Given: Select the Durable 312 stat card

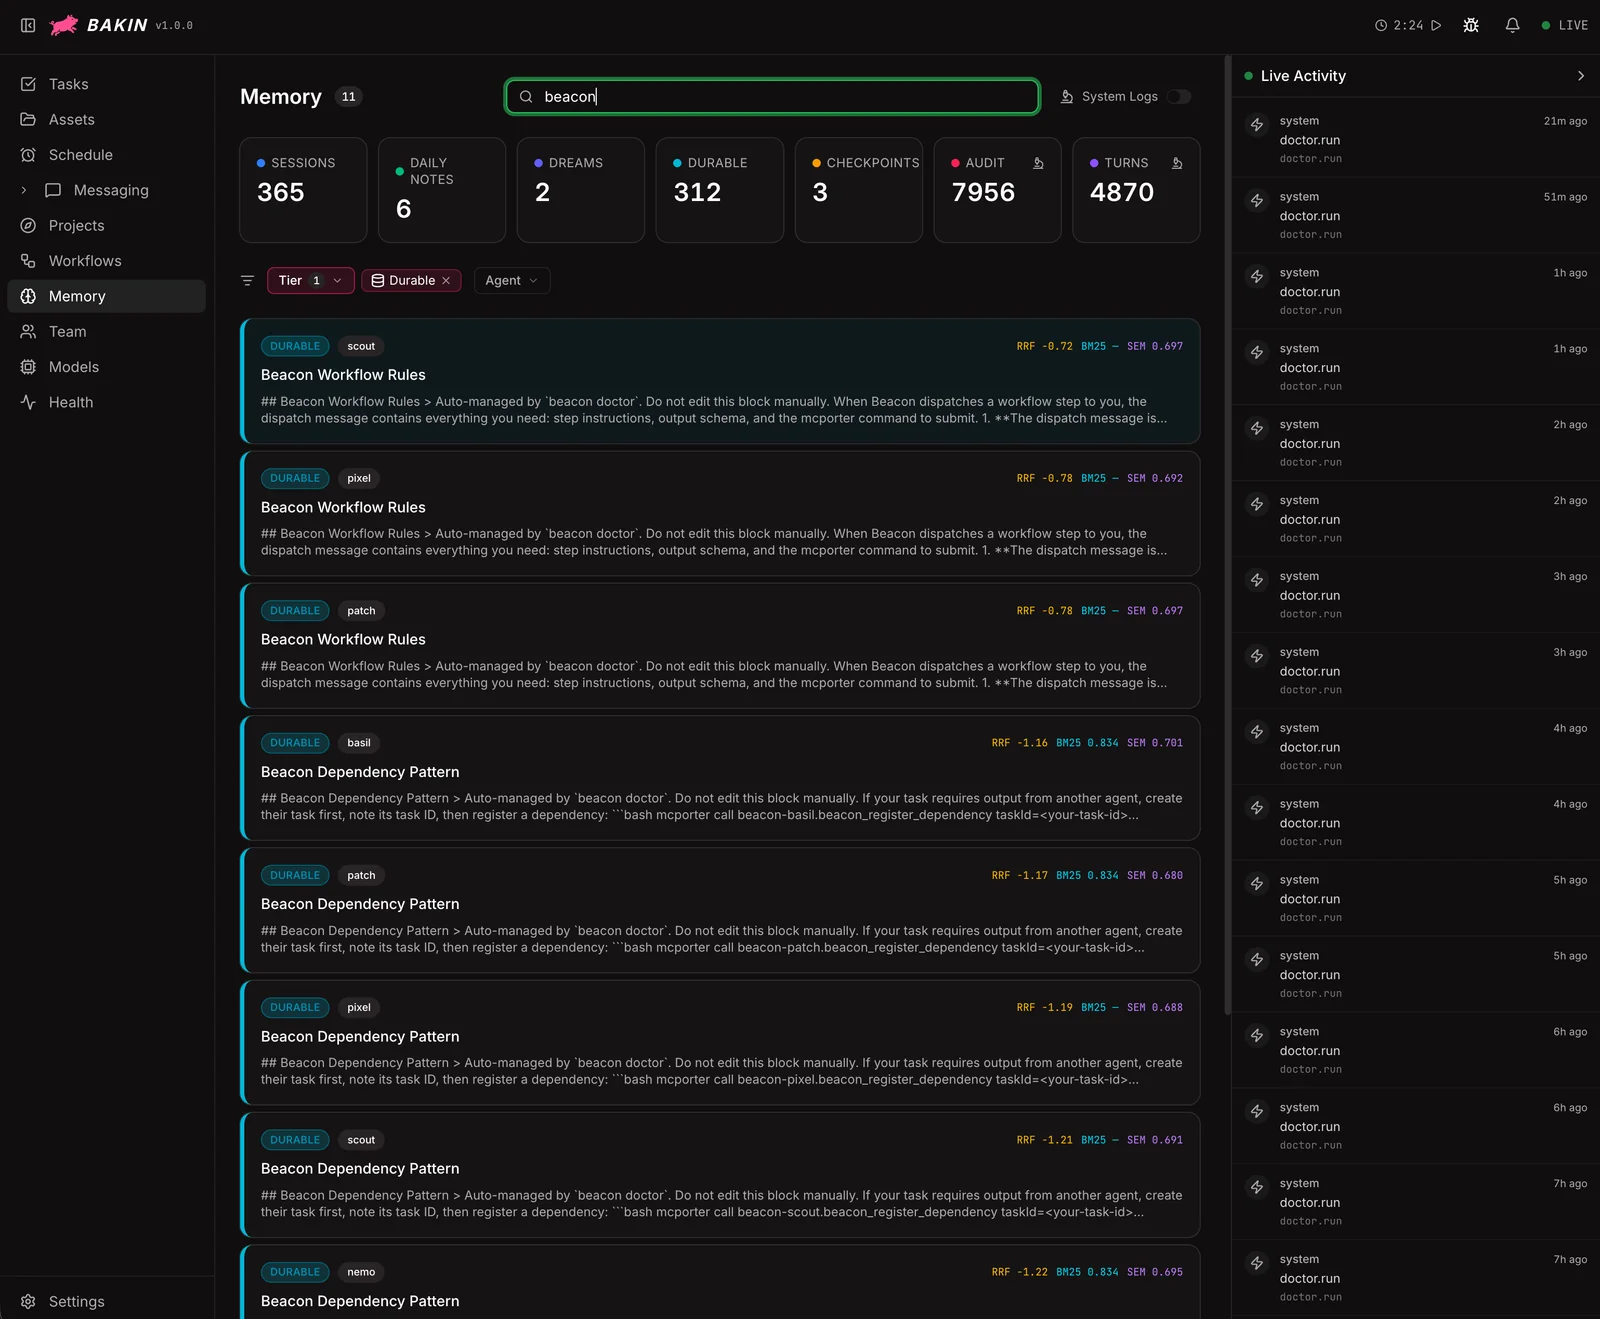Looking at the screenshot, I should [x=720, y=190].
